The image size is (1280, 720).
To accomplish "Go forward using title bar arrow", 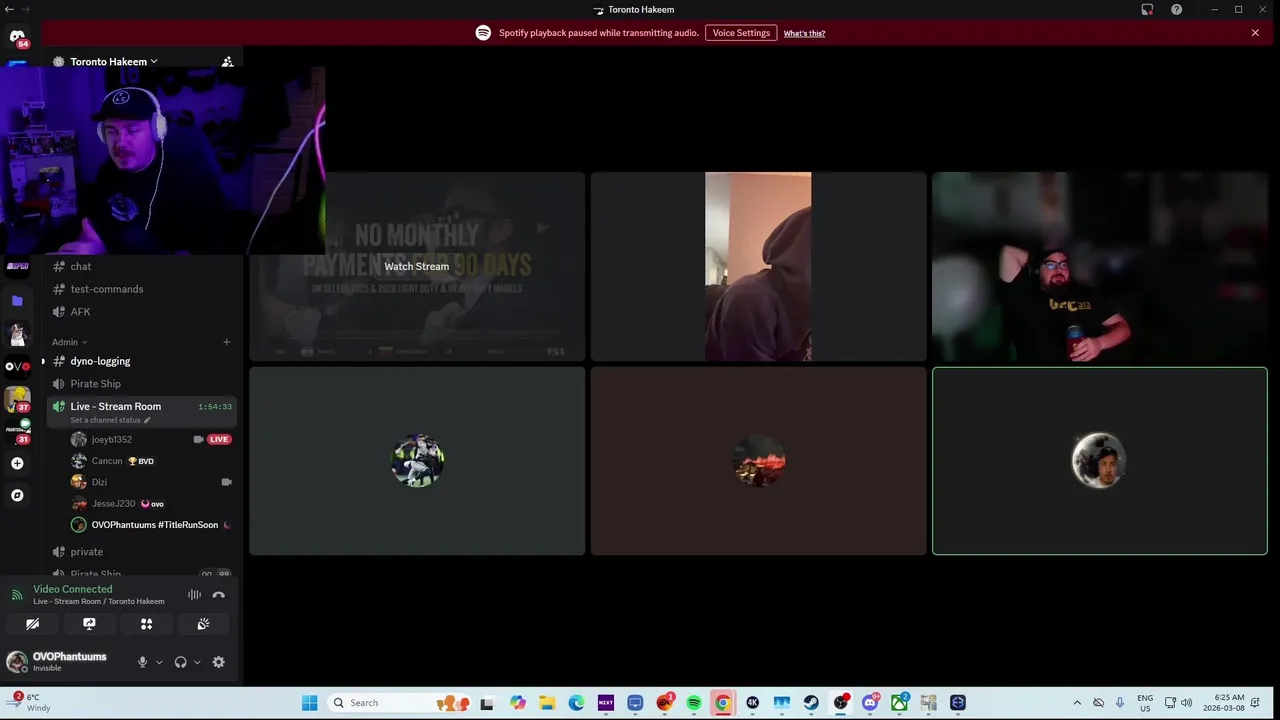I will click(x=25, y=9).
